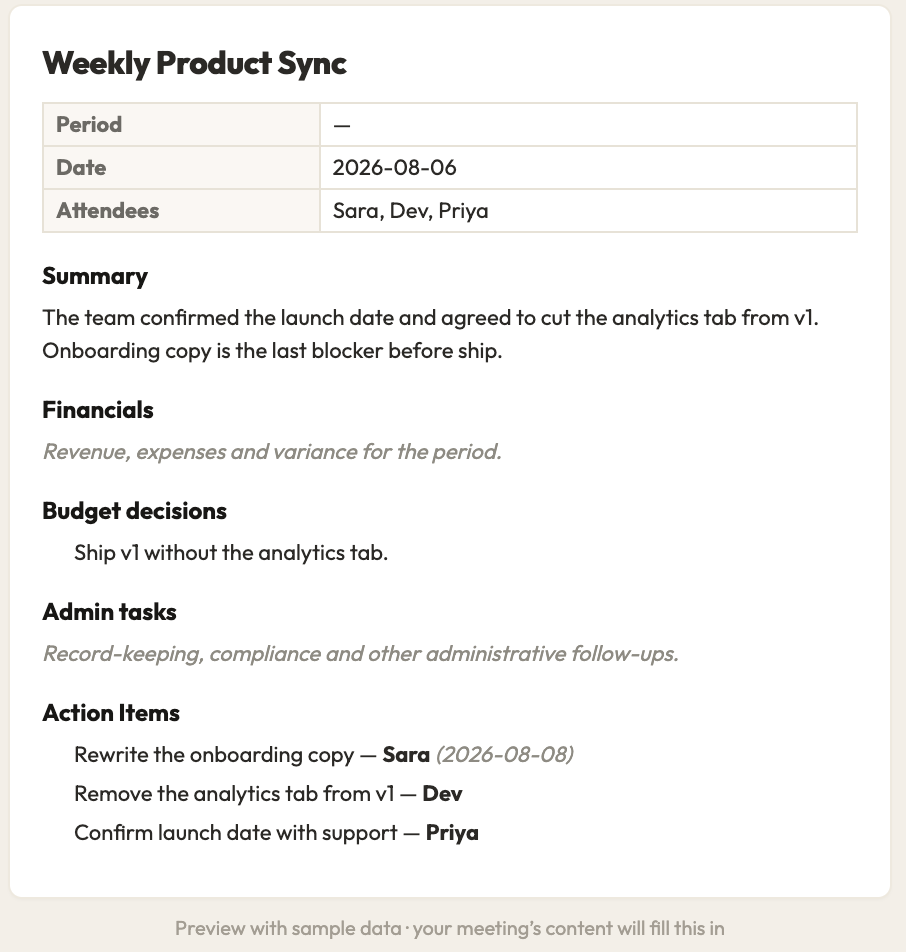Select the Period value cell
906x952 pixels.
point(588,124)
